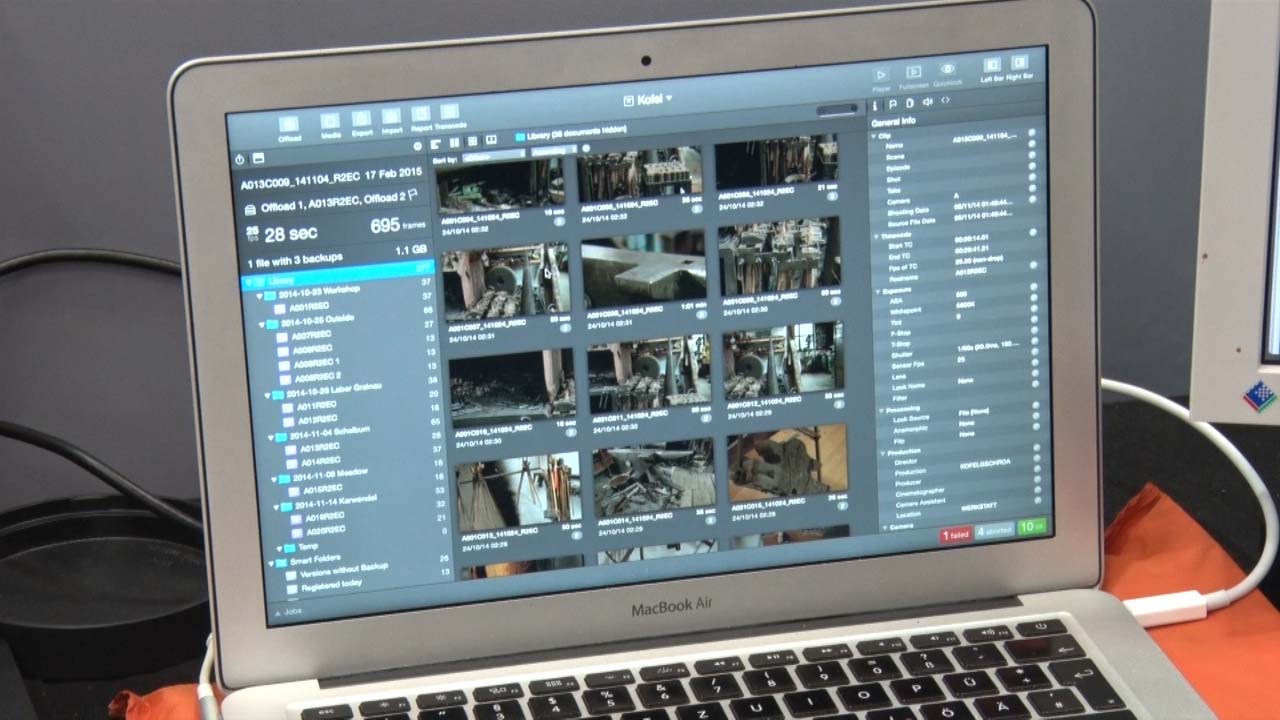Click the red failed jobs badge
Viewport: 1280px width, 720px height.
click(956, 535)
